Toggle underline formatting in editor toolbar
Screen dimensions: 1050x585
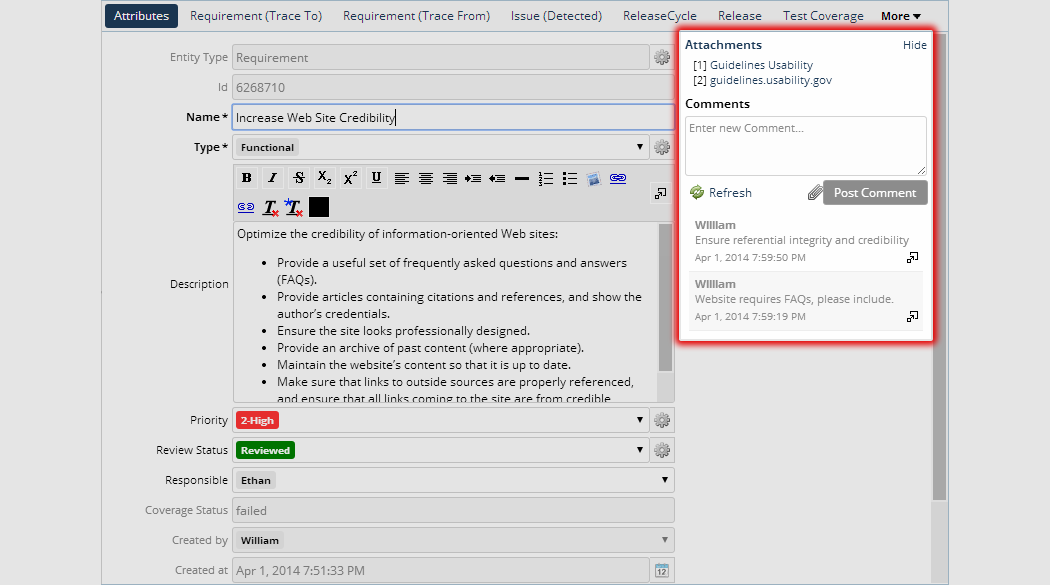click(376, 178)
